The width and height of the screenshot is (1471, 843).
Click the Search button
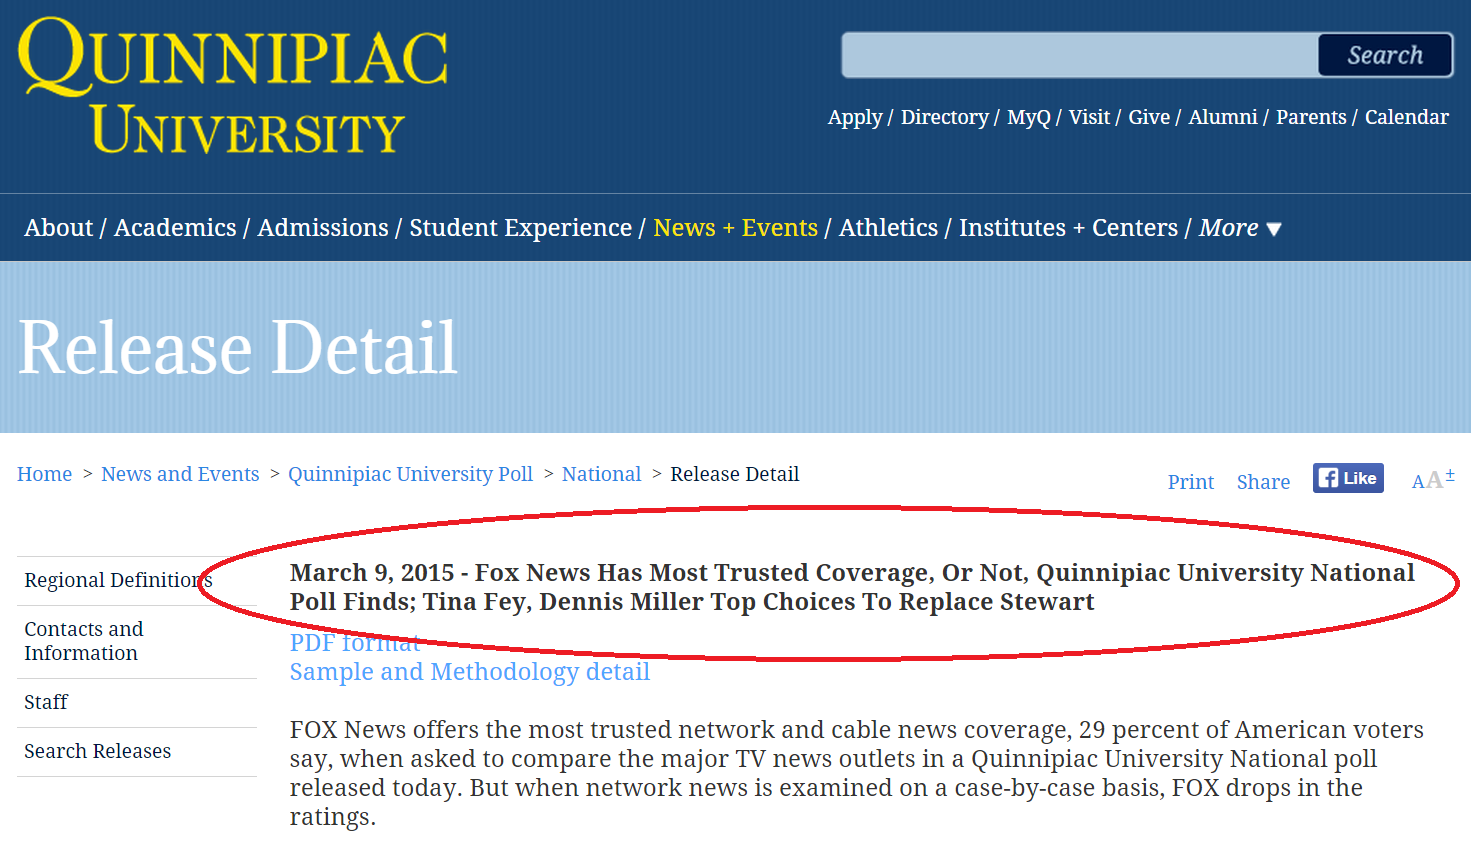(1385, 55)
